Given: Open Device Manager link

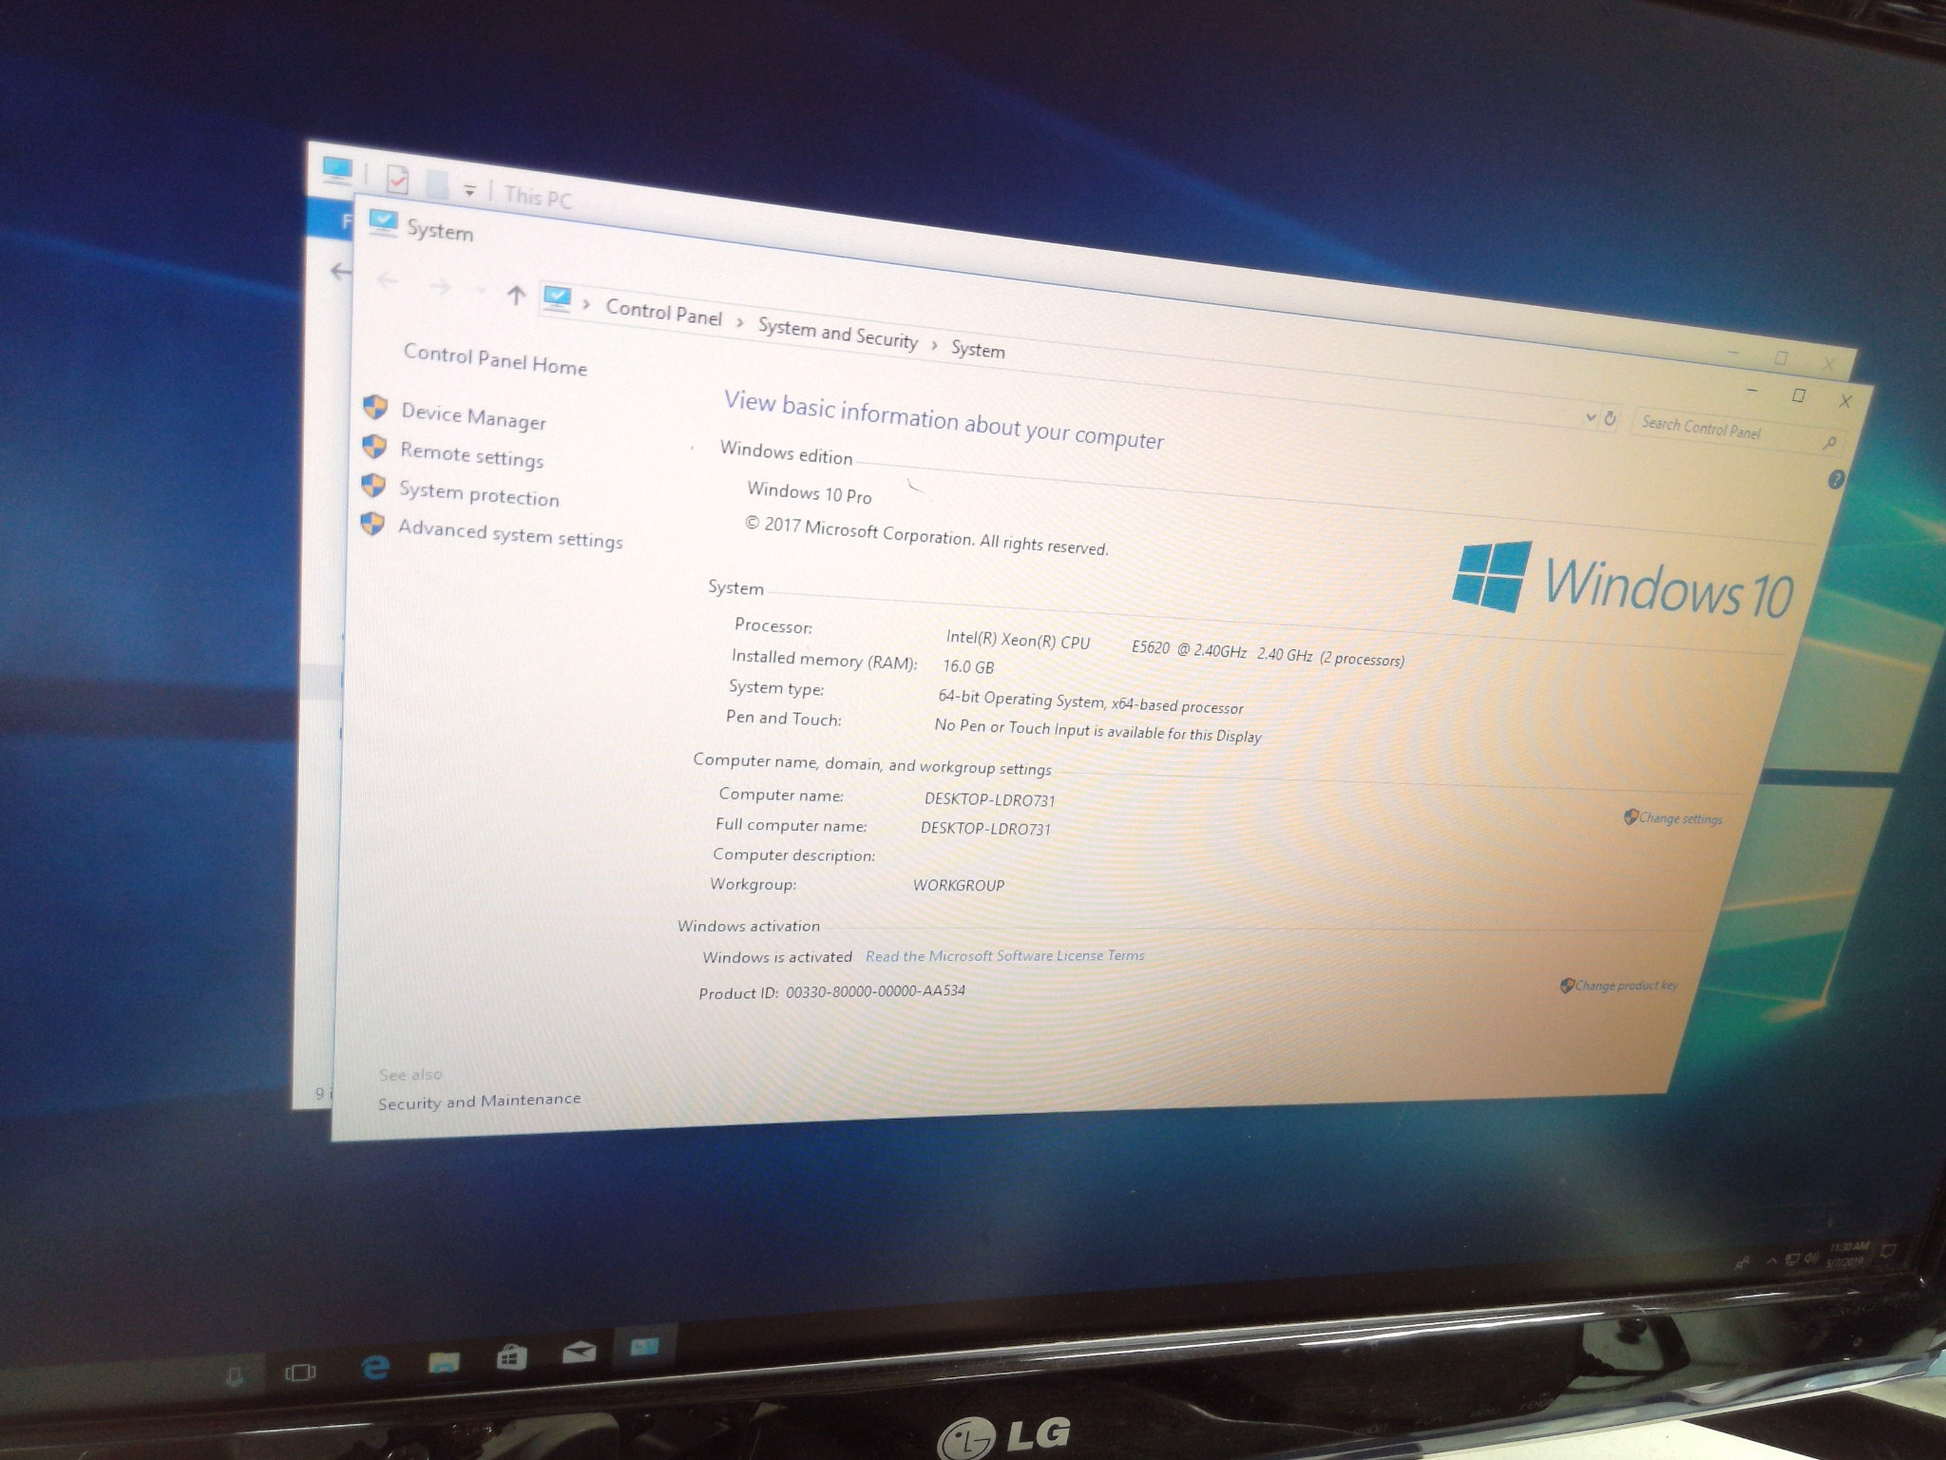Looking at the screenshot, I should tap(473, 419).
